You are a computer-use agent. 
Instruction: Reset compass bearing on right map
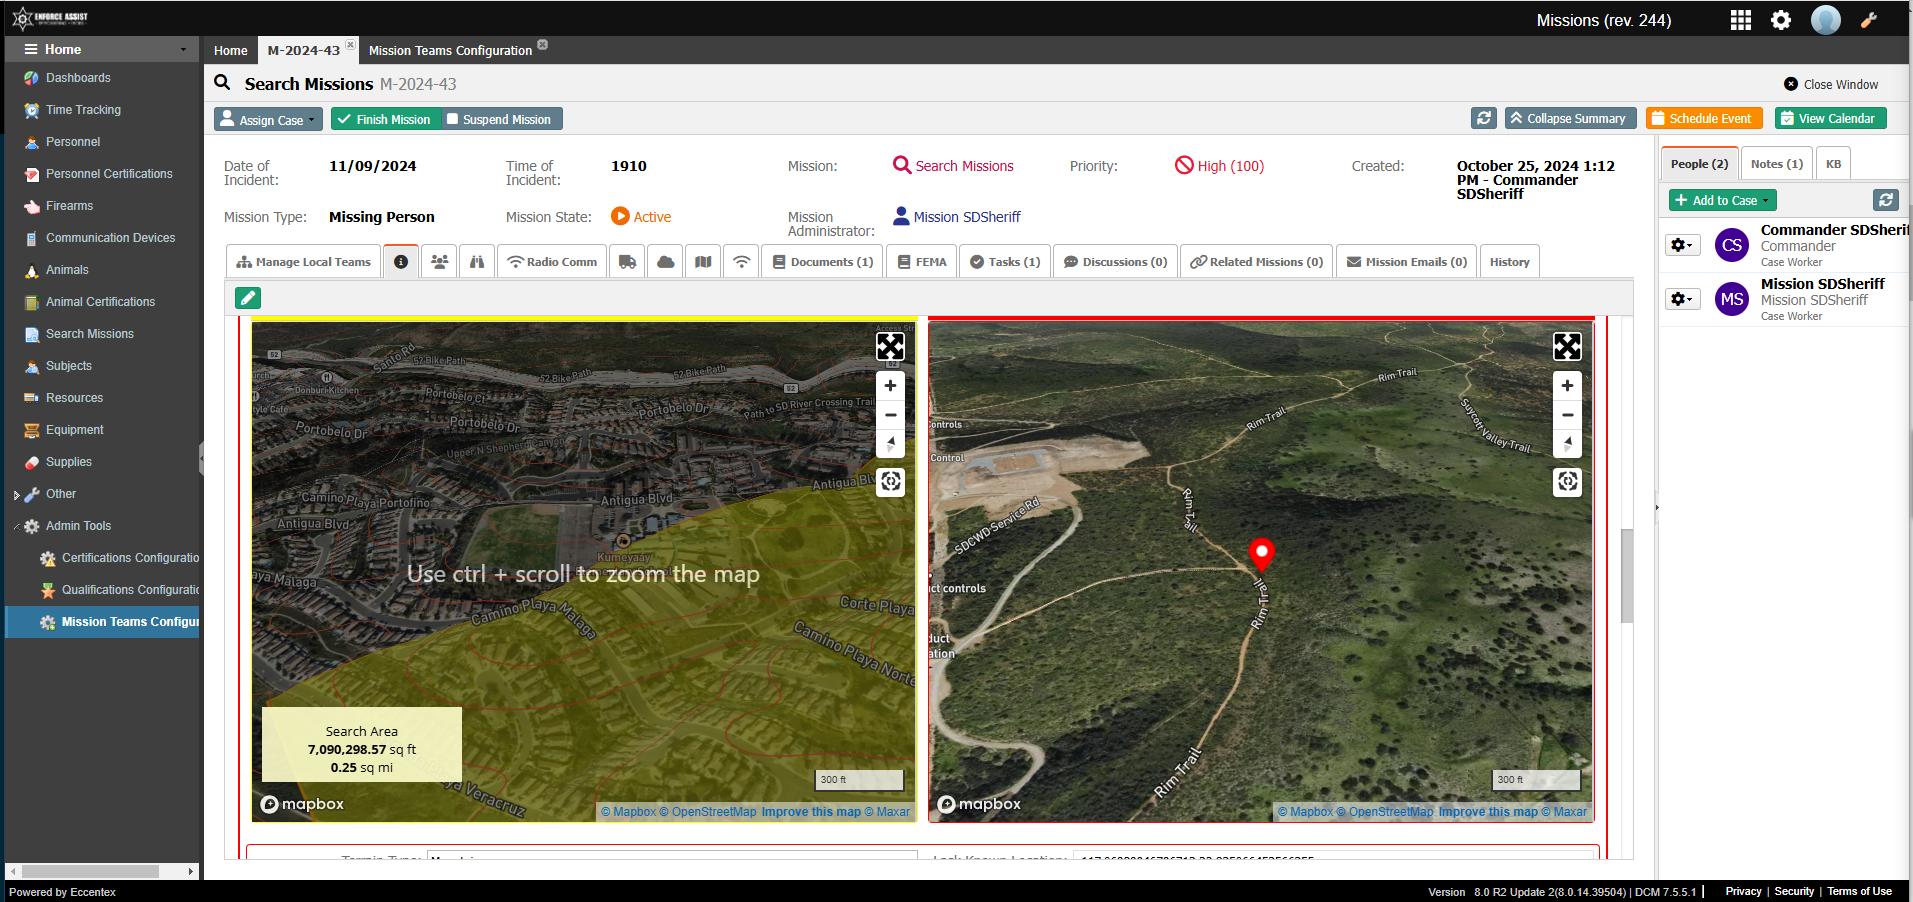click(x=1567, y=444)
